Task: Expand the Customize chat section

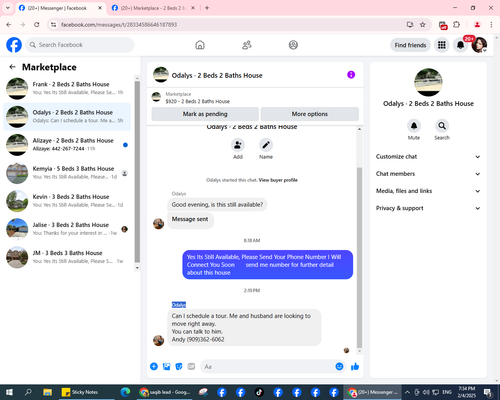Action: [428, 157]
